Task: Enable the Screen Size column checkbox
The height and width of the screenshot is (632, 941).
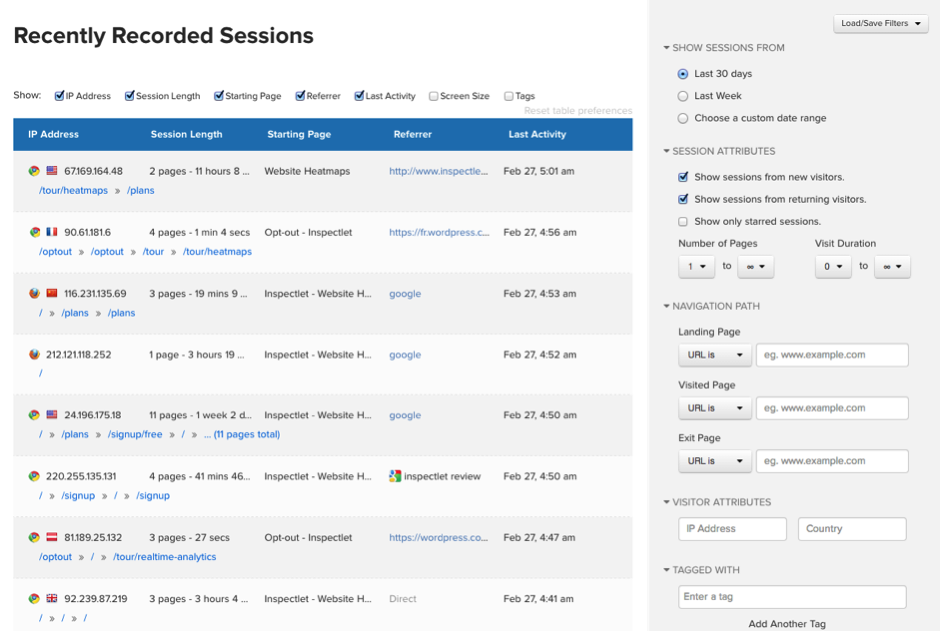Action: pos(433,97)
